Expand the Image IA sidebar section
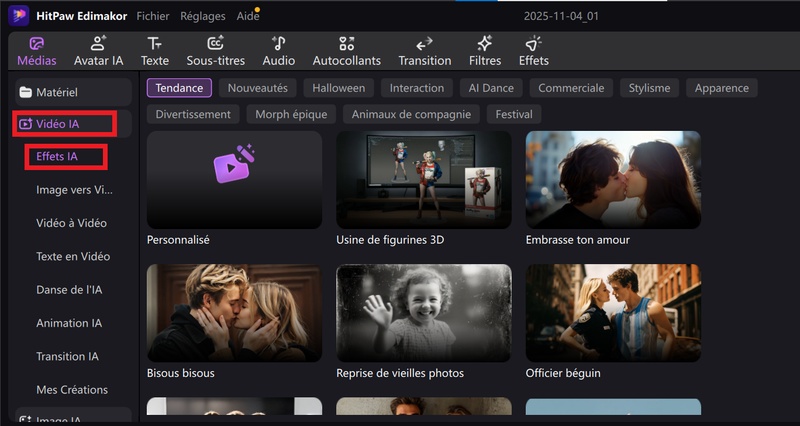The width and height of the screenshot is (800, 426). 70,420
